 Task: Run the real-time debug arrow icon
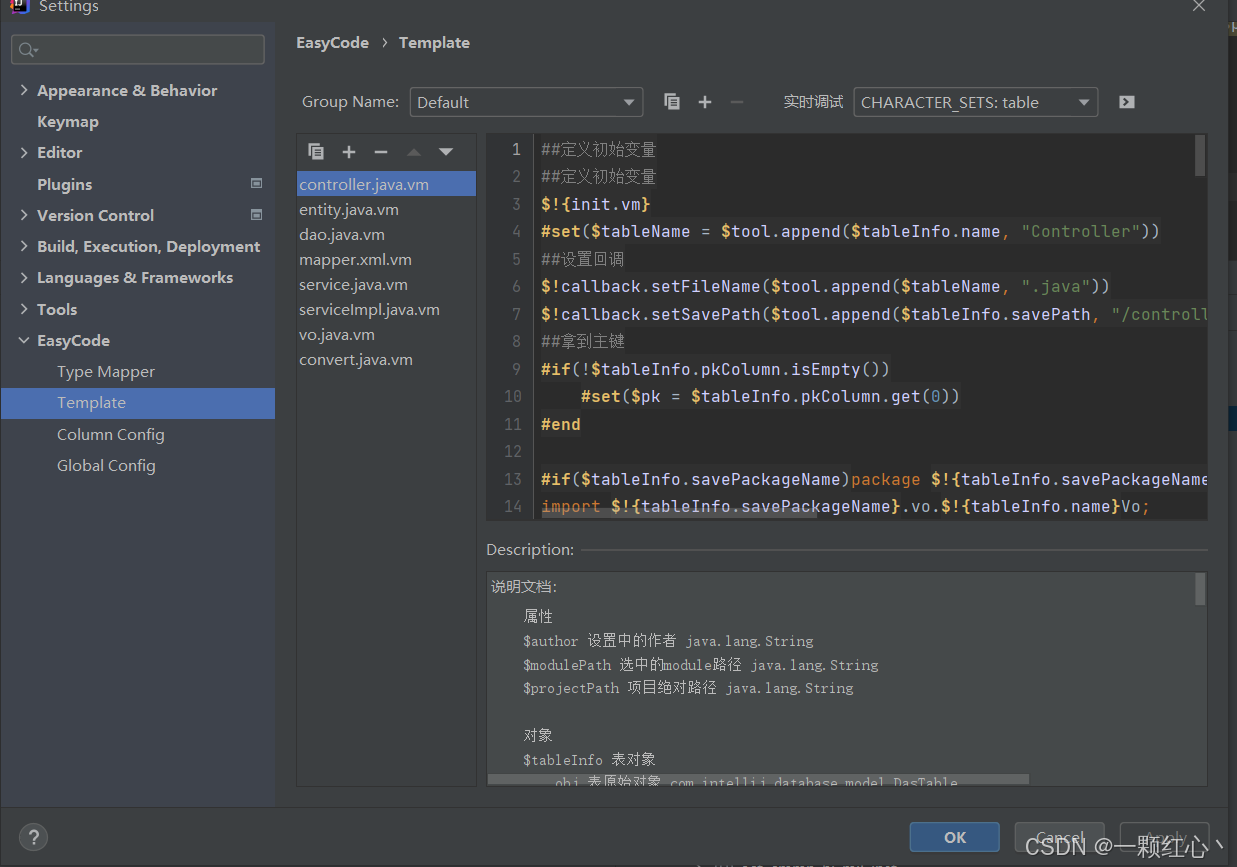1127,102
